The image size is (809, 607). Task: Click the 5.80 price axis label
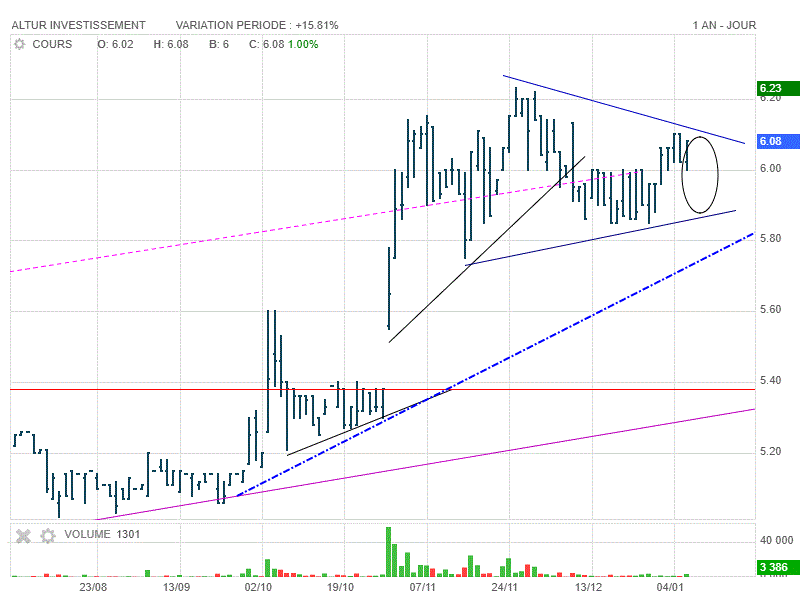[770, 238]
